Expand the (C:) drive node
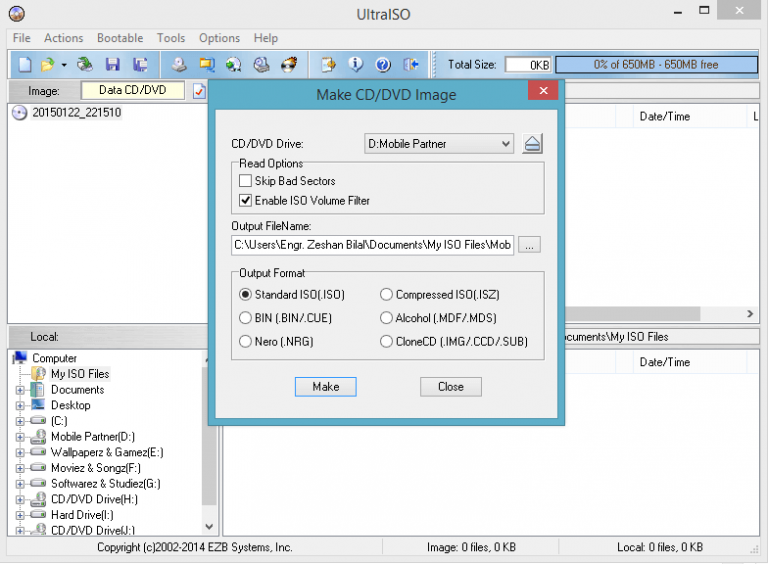768x564 pixels. pos(20,421)
